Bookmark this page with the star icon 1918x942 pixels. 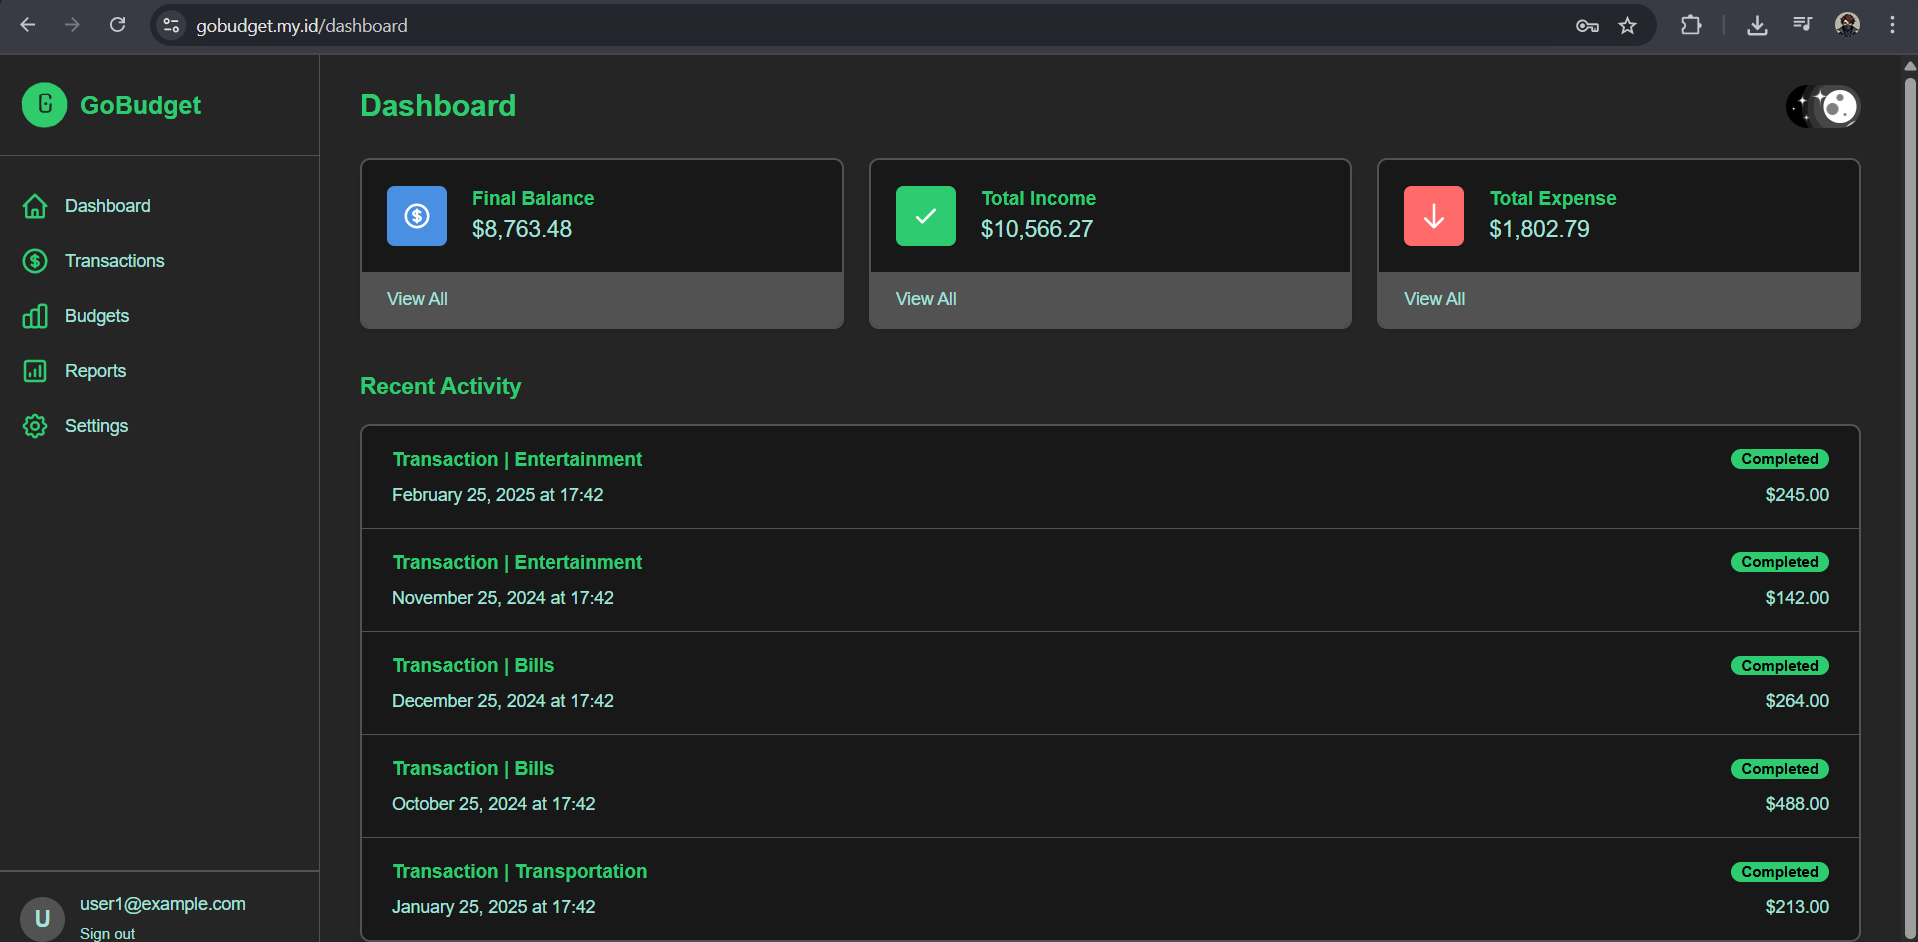pos(1628,26)
